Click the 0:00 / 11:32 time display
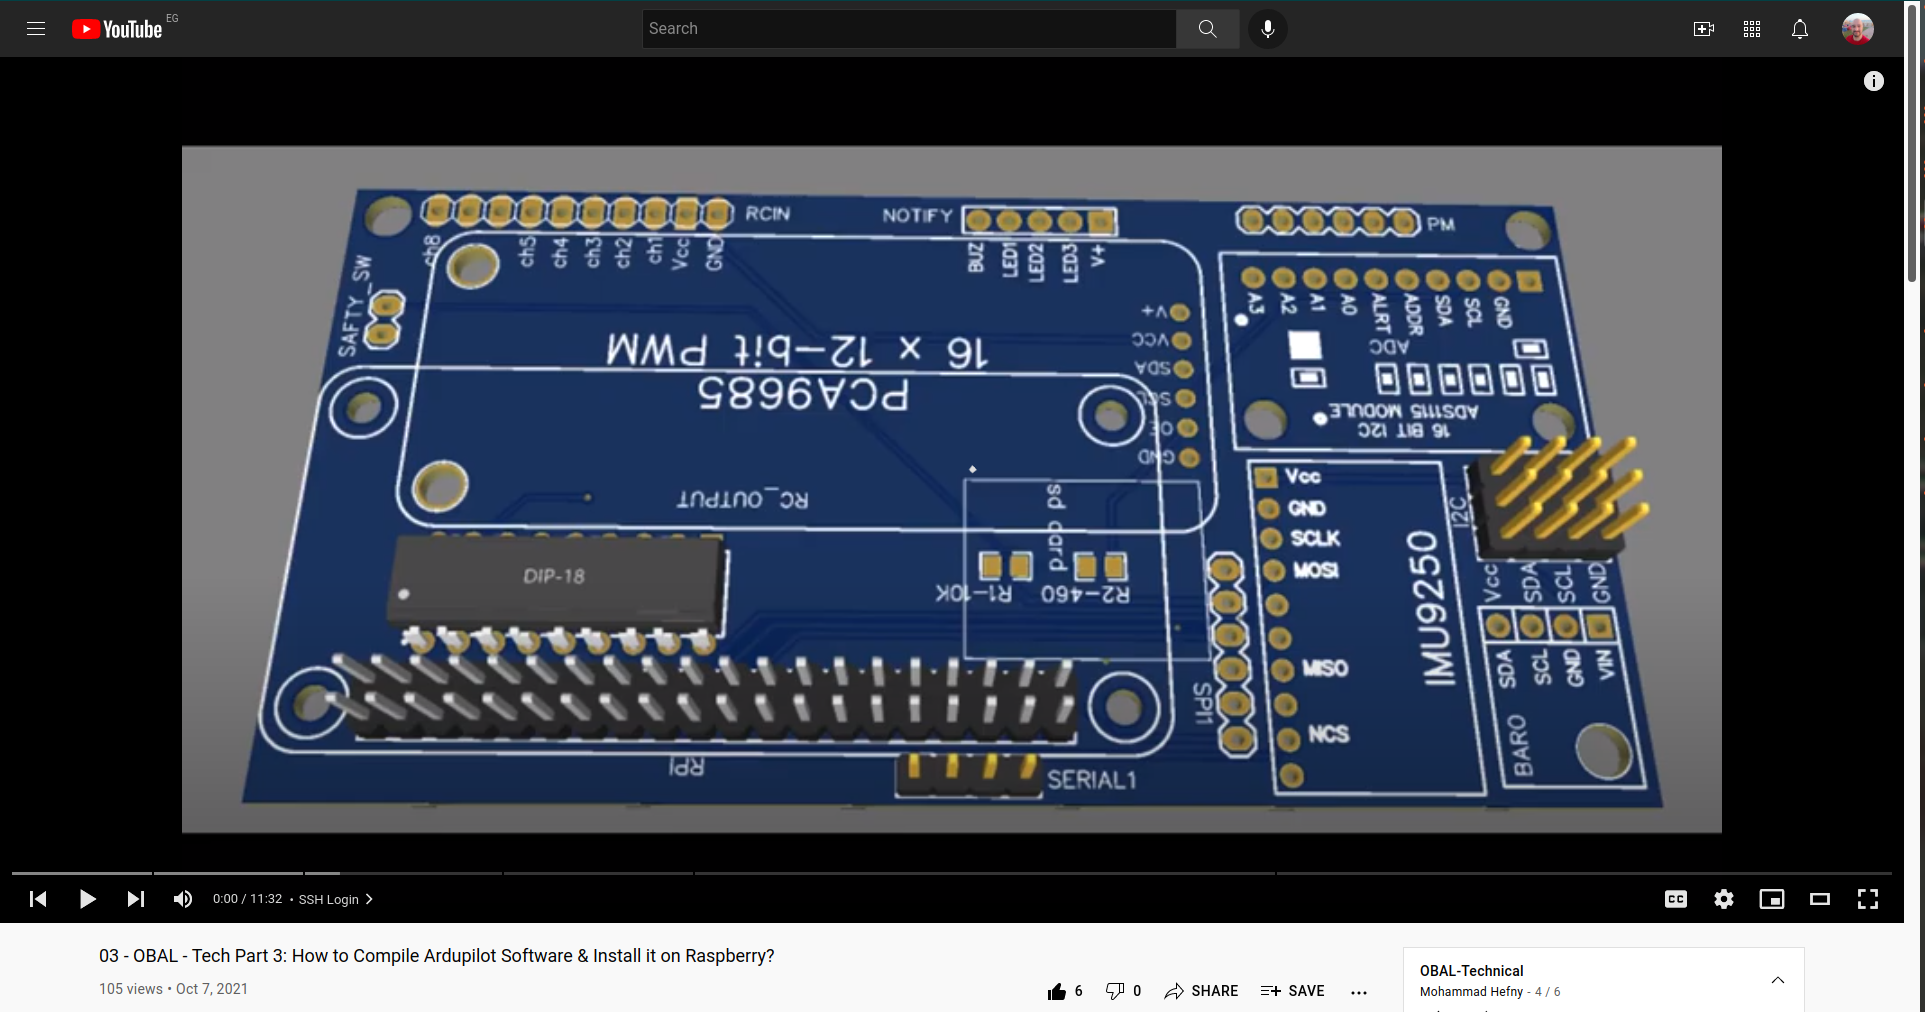The height and width of the screenshot is (1012, 1925). tap(247, 899)
